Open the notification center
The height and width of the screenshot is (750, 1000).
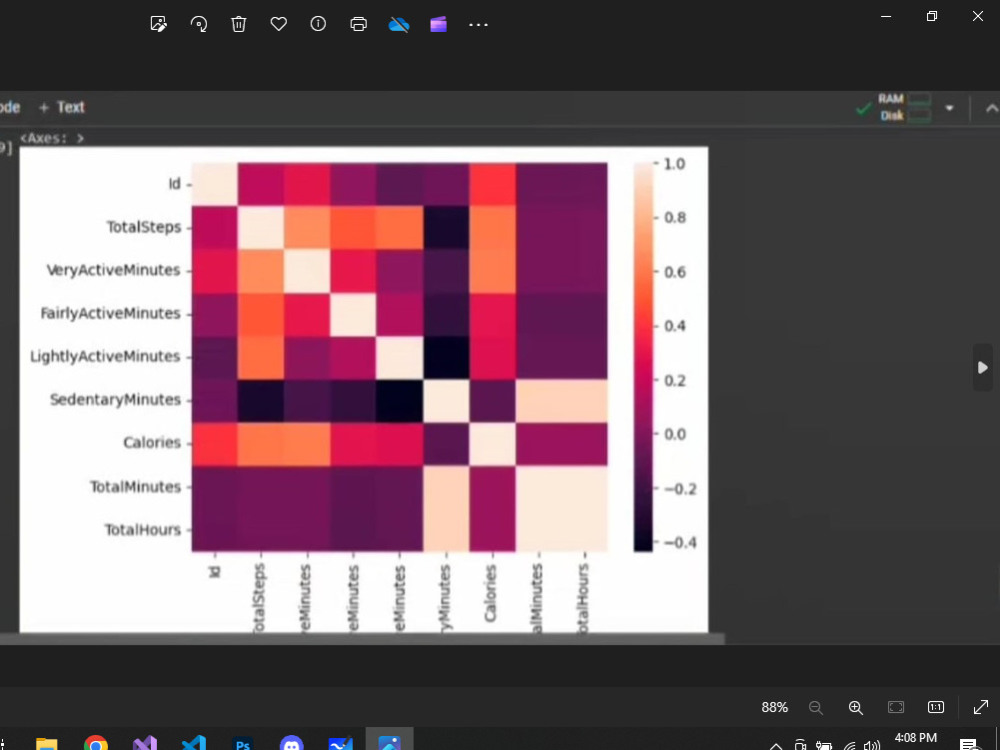[x=968, y=745]
